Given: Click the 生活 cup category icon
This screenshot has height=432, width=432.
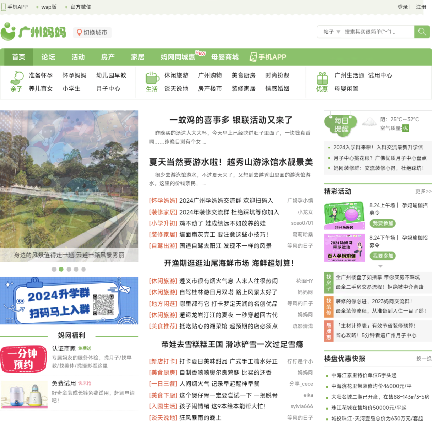Looking at the screenshot, I should click(x=152, y=78).
